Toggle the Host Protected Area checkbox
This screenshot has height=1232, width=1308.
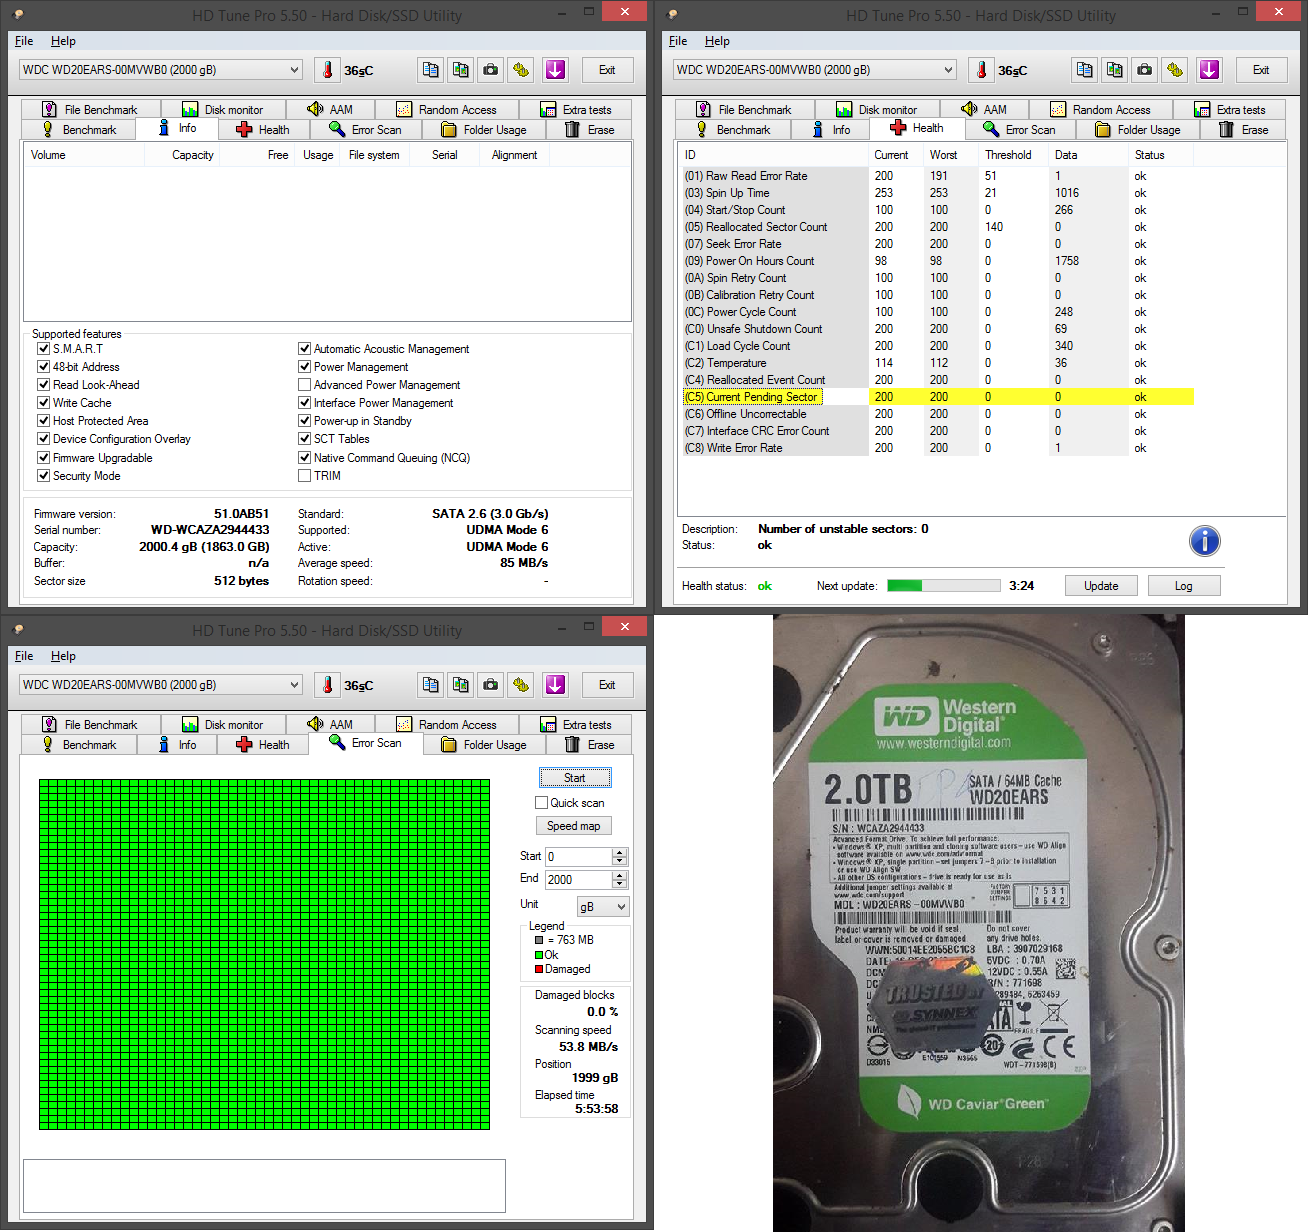coord(44,421)
